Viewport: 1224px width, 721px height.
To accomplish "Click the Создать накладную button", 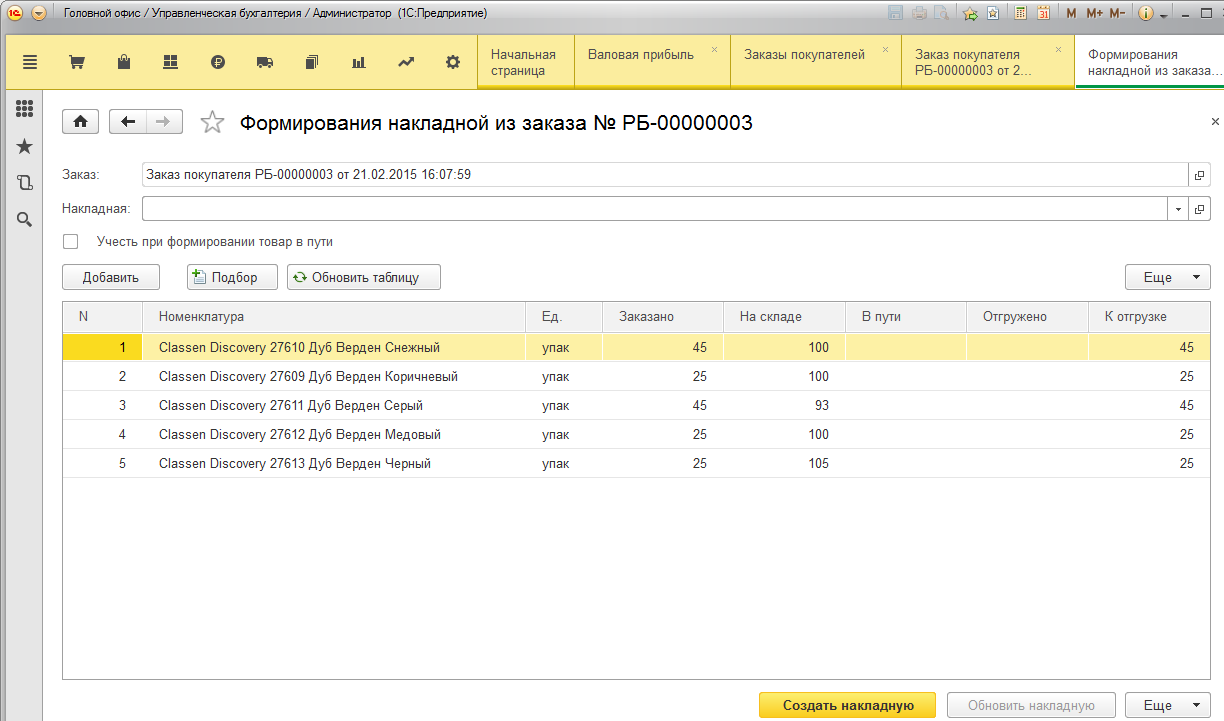I will click(x=848, y=705).
